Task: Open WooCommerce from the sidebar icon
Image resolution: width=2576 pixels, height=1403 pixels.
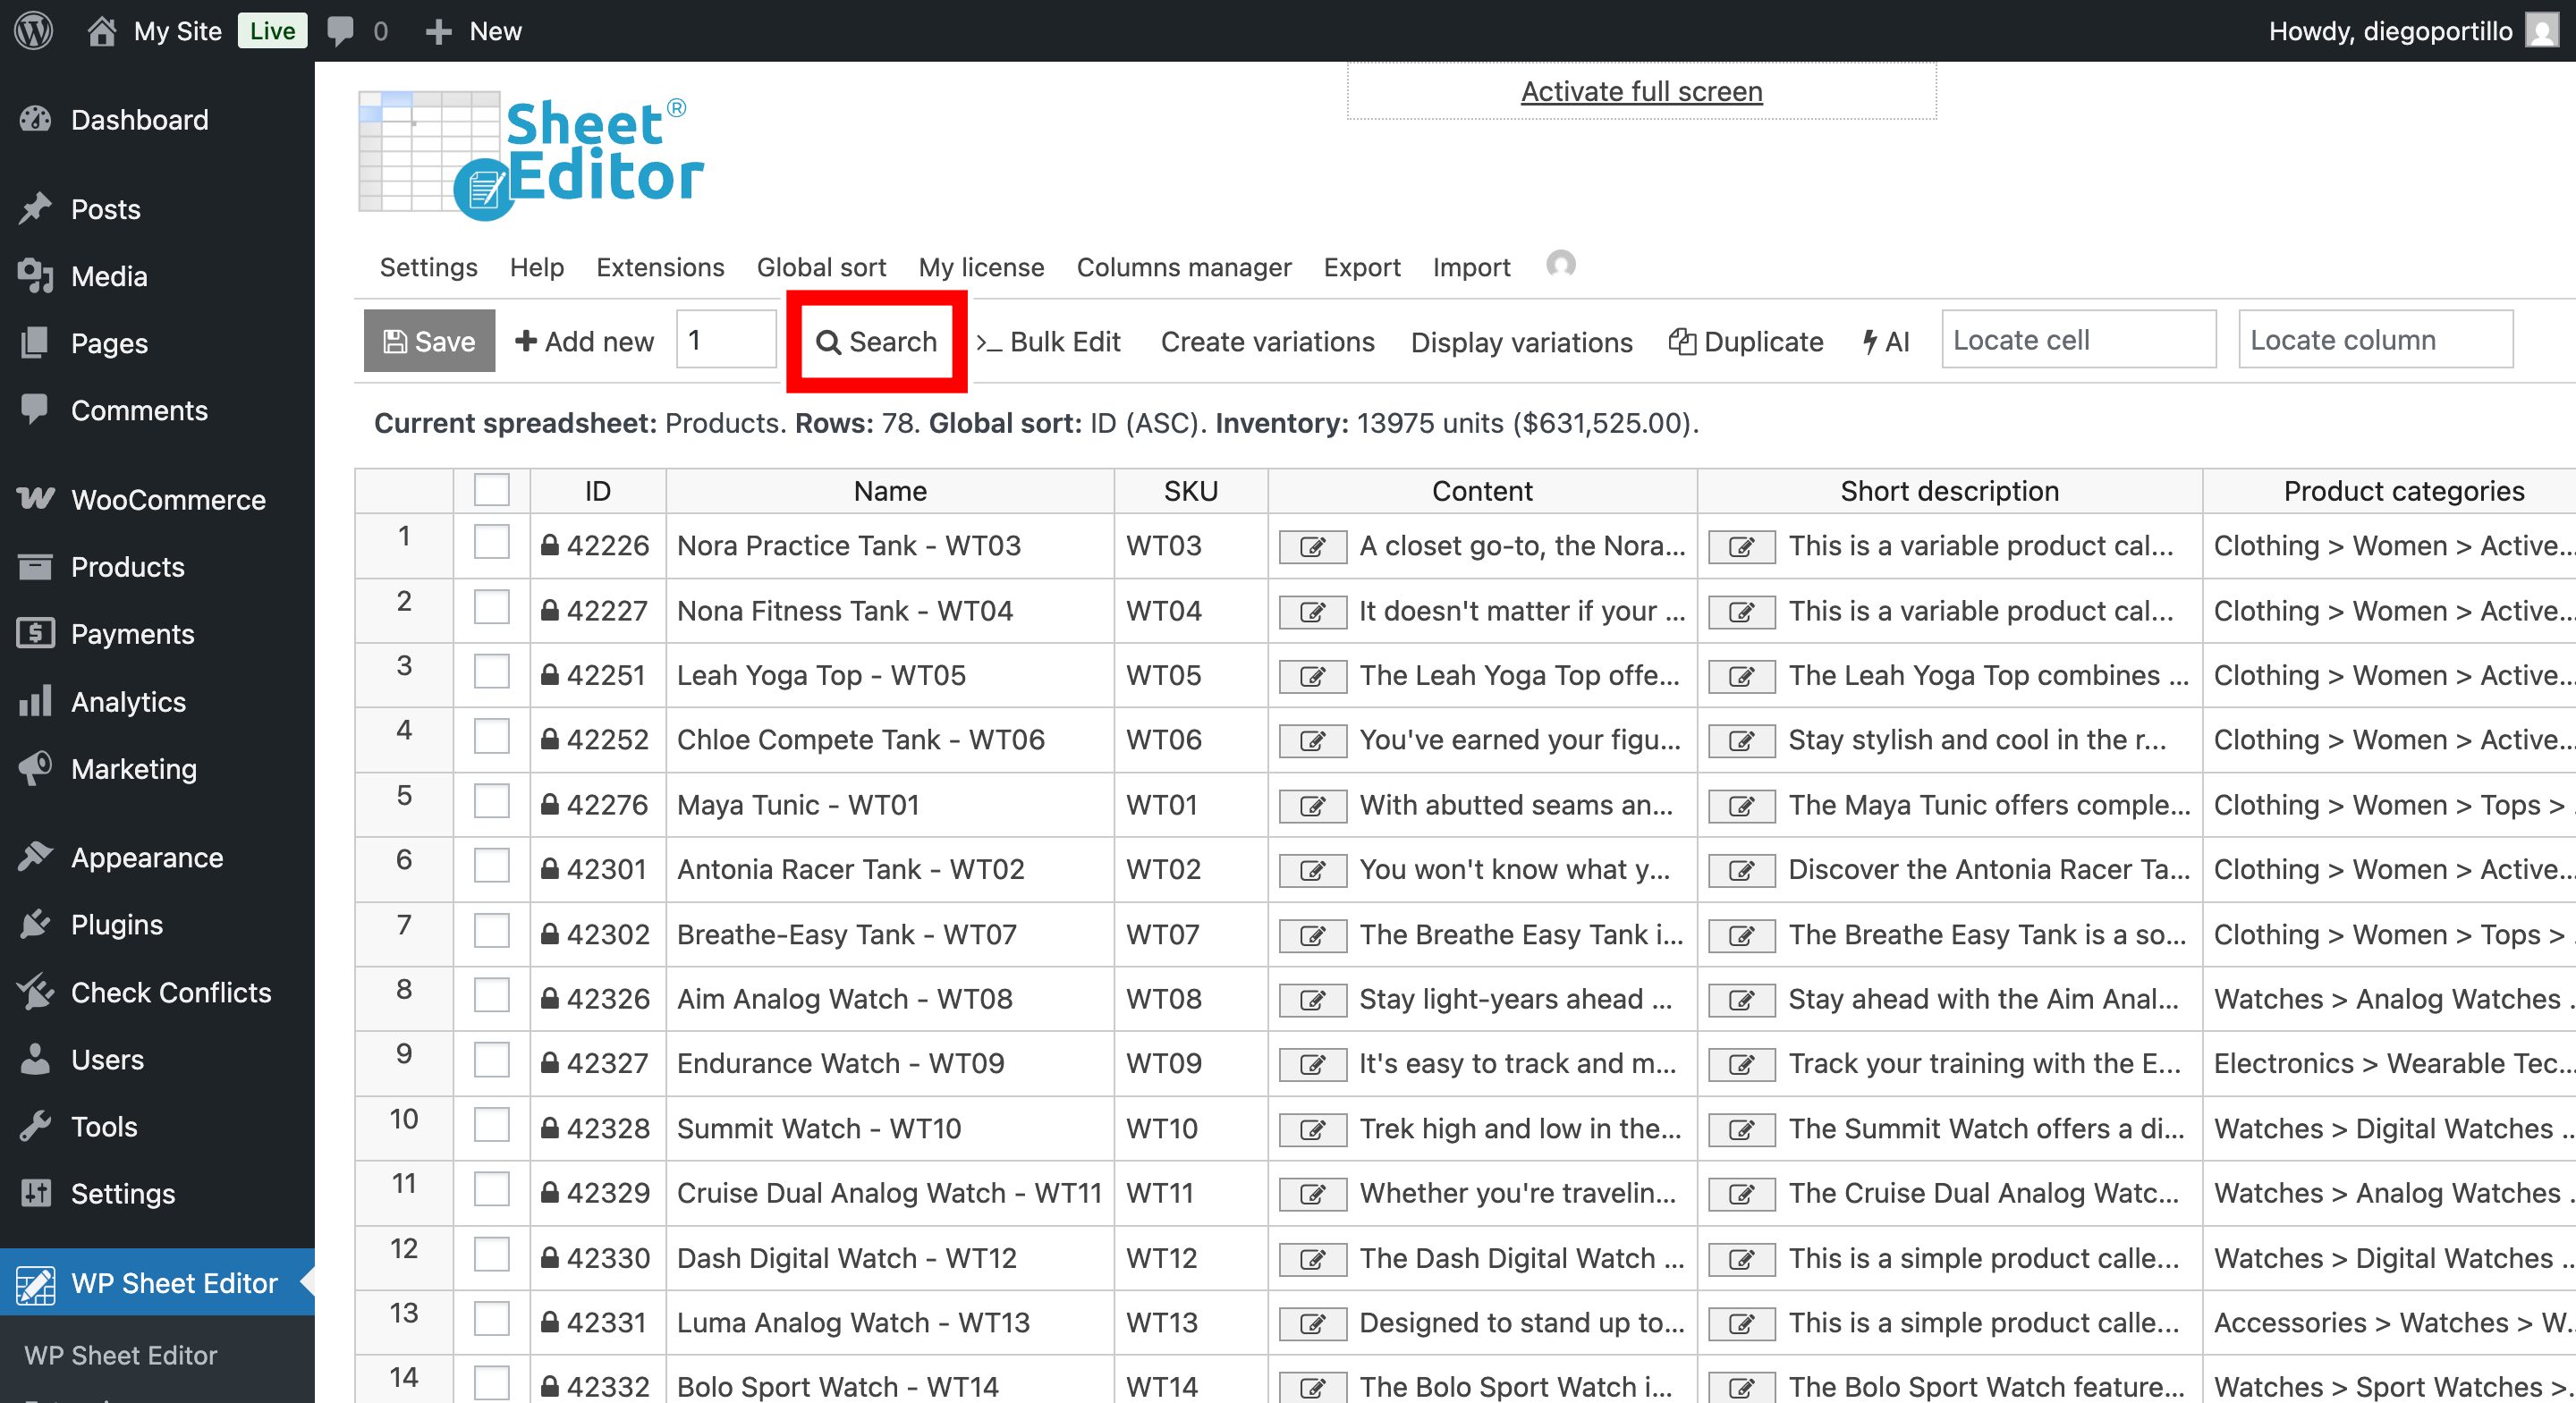Action: point(35,499)
